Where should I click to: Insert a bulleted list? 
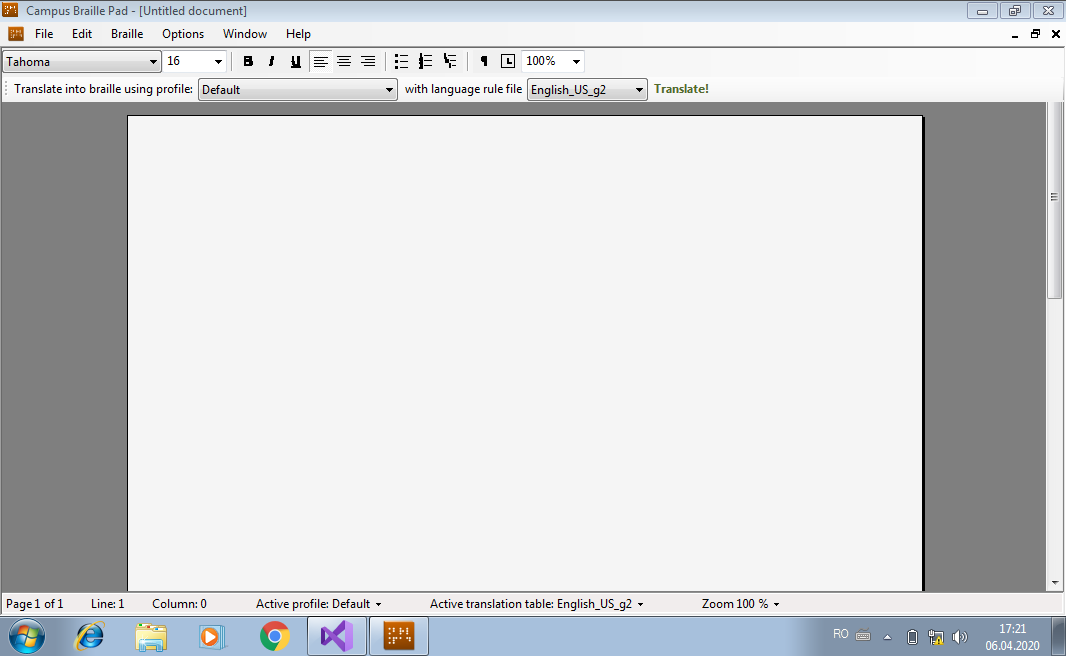(401, 62)
